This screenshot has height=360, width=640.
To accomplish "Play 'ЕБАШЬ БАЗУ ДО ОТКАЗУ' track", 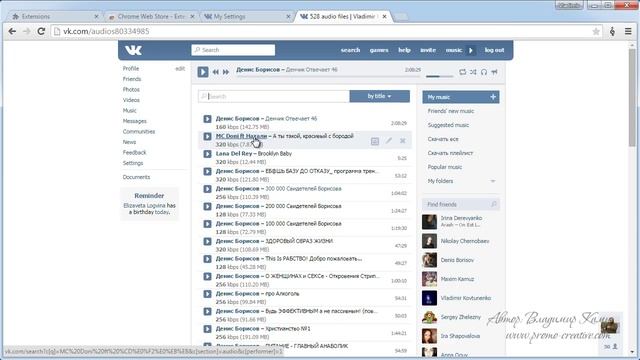I will point(207,171).
